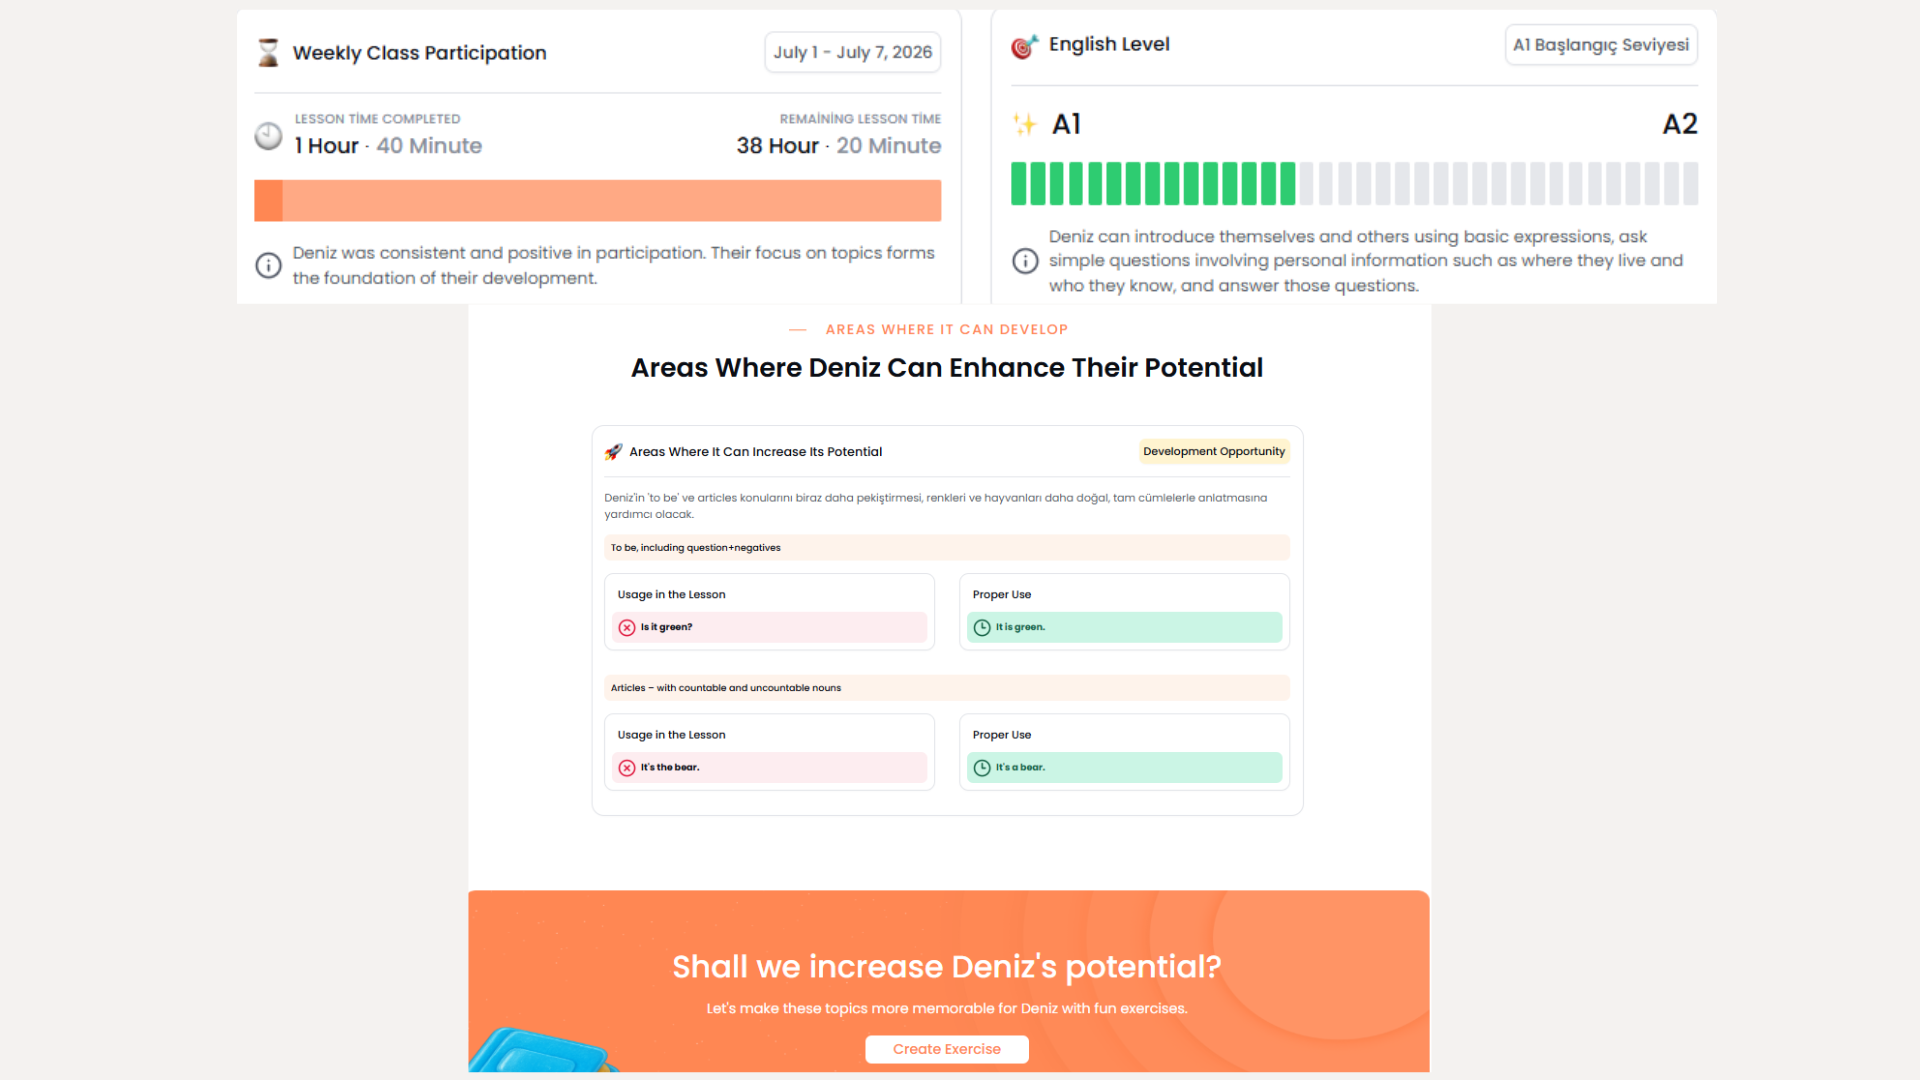Click the 'It is green.' proper use example
The width and height of the screenshot is (1920, 1080).
[1124, 628]
